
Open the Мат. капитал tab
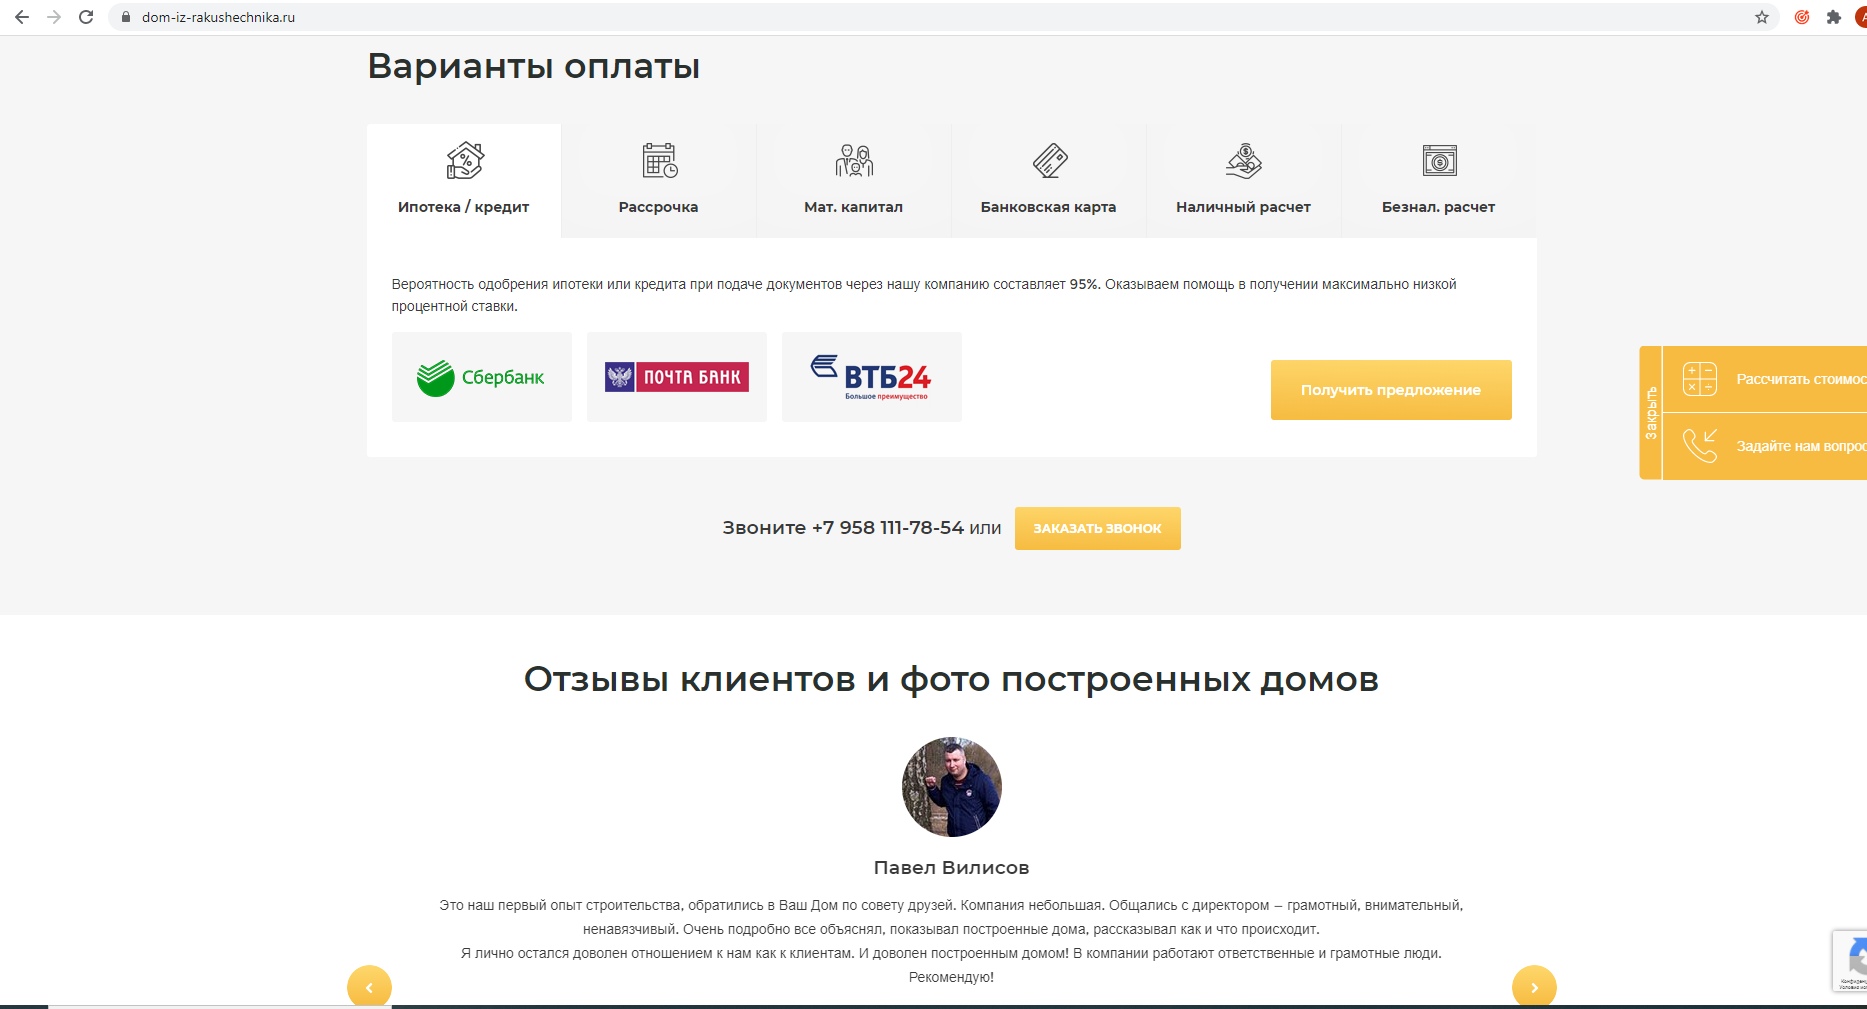click(x=854, y=181)
